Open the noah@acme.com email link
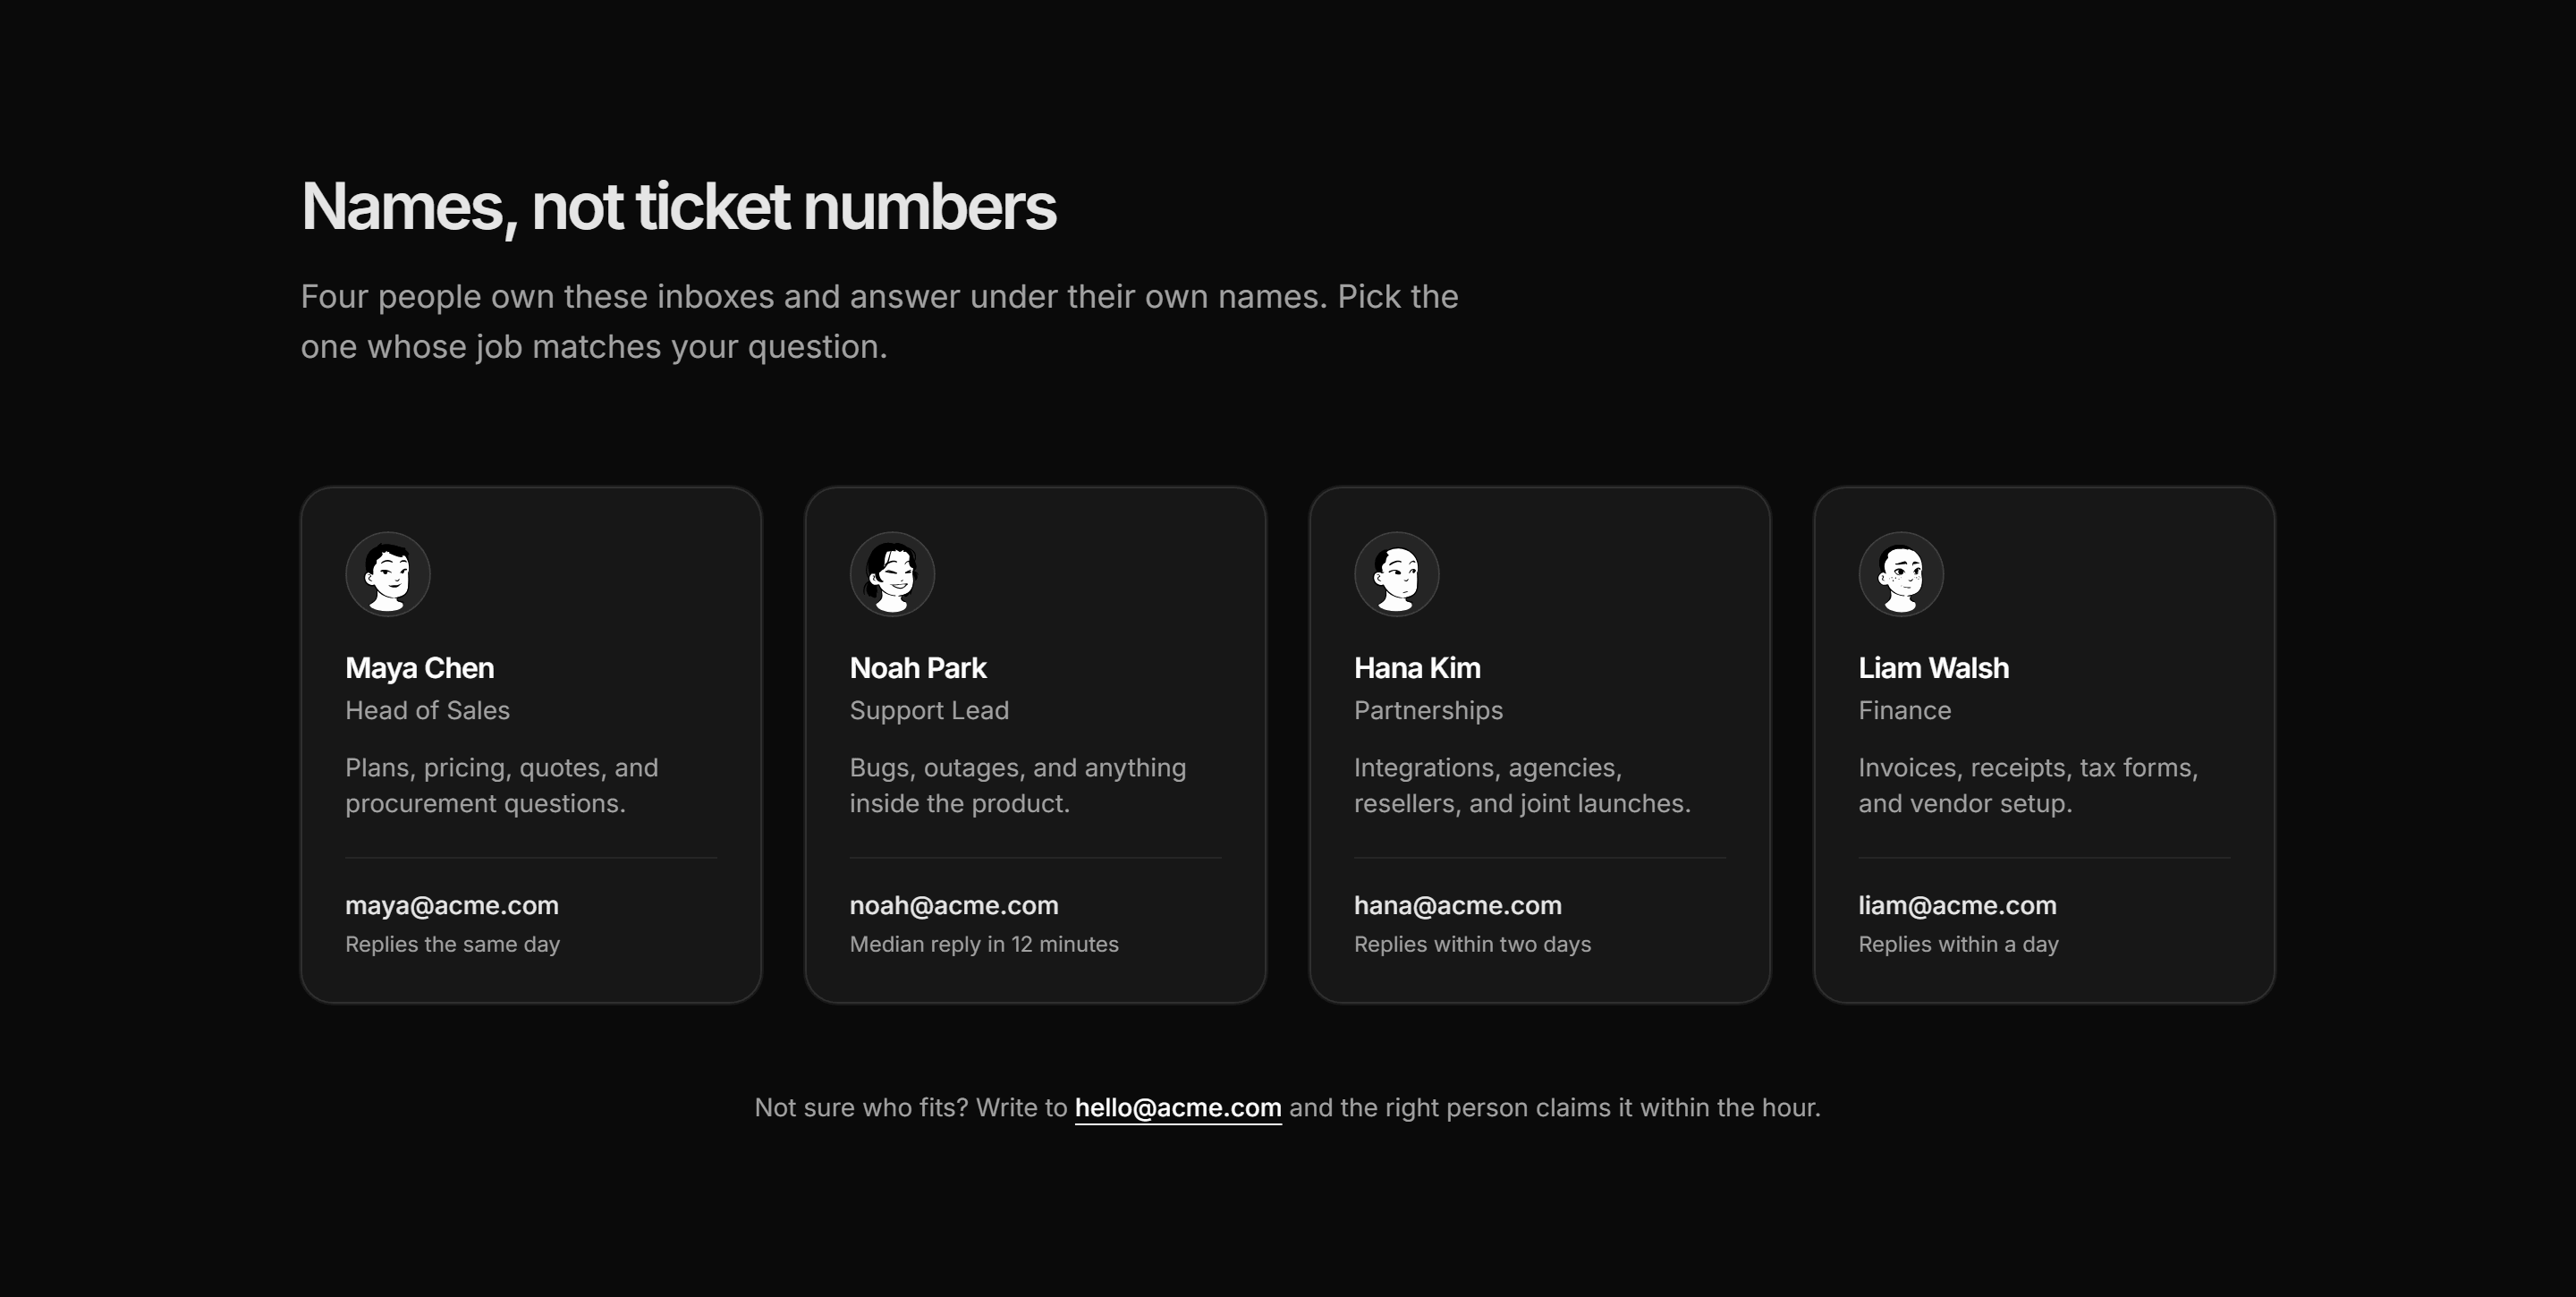The width and height of the screenshot is (2576, 1297). [x=954, y=905]
